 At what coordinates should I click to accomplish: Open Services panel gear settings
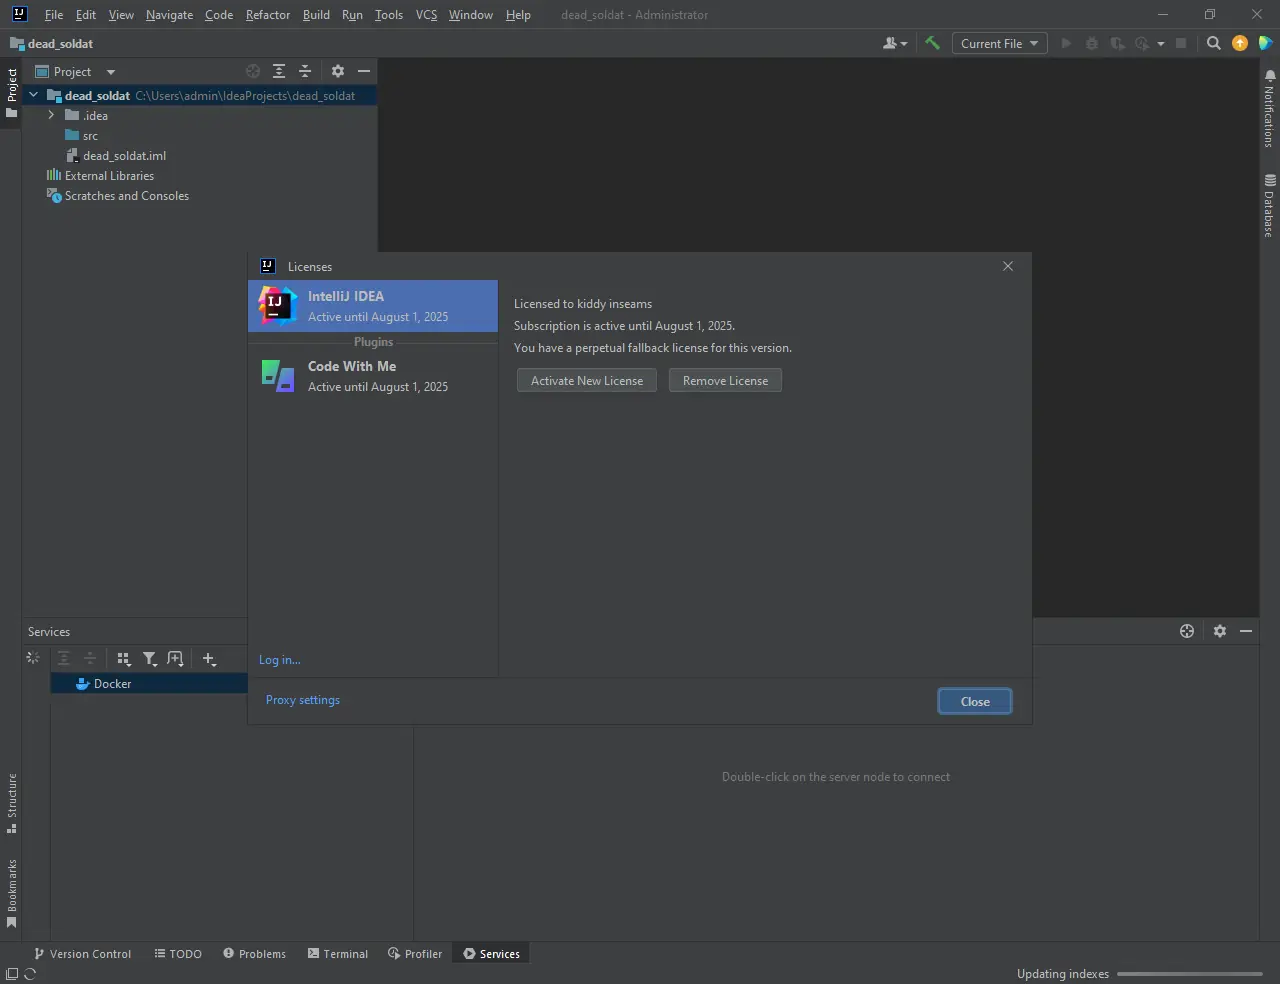1220,631
